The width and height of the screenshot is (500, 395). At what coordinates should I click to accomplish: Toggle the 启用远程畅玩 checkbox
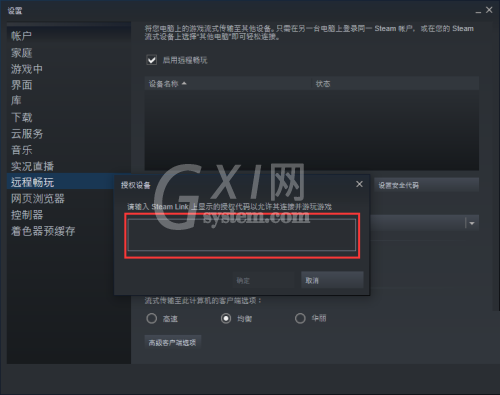tap(152, 60)
